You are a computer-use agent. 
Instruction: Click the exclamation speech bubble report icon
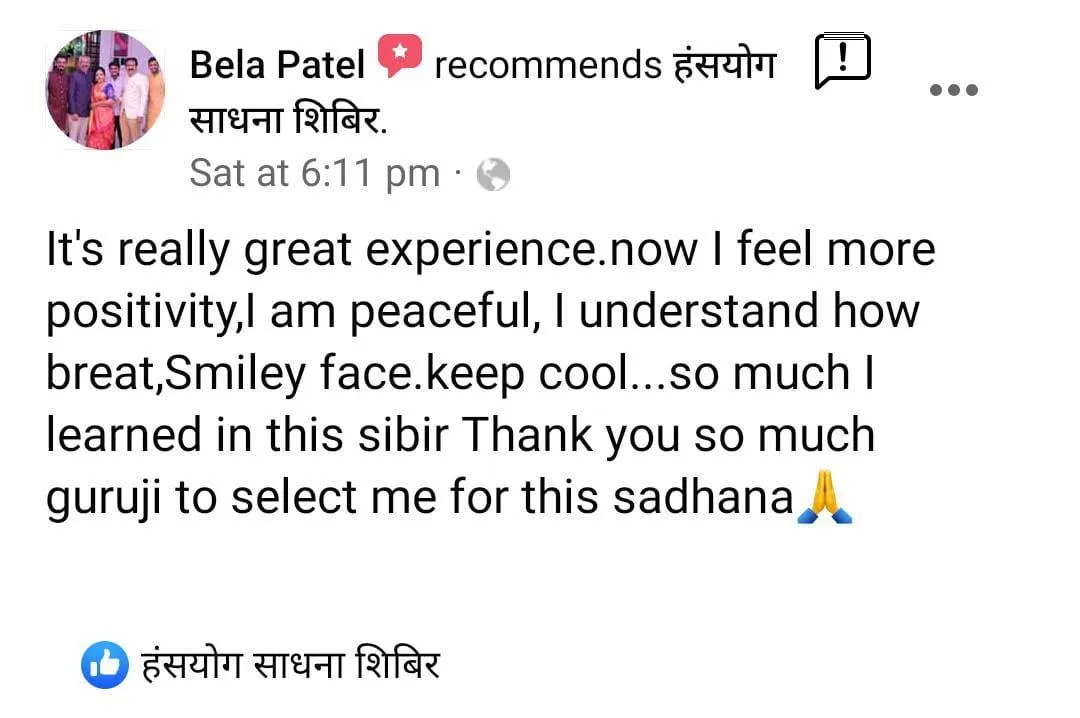click(x=842, y=61)
